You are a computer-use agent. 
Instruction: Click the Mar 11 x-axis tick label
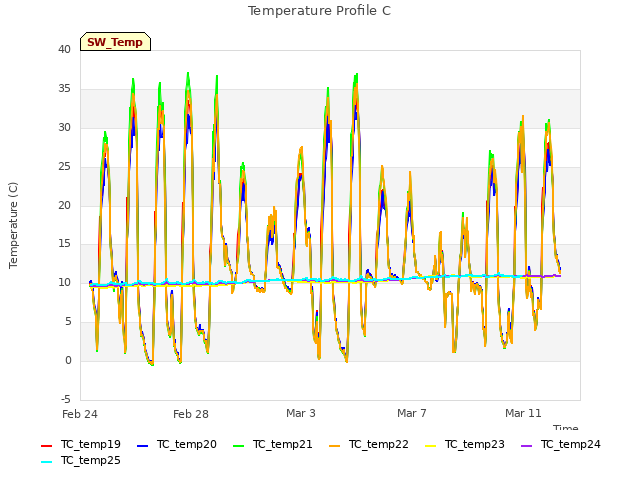click(x=523, y=413)
